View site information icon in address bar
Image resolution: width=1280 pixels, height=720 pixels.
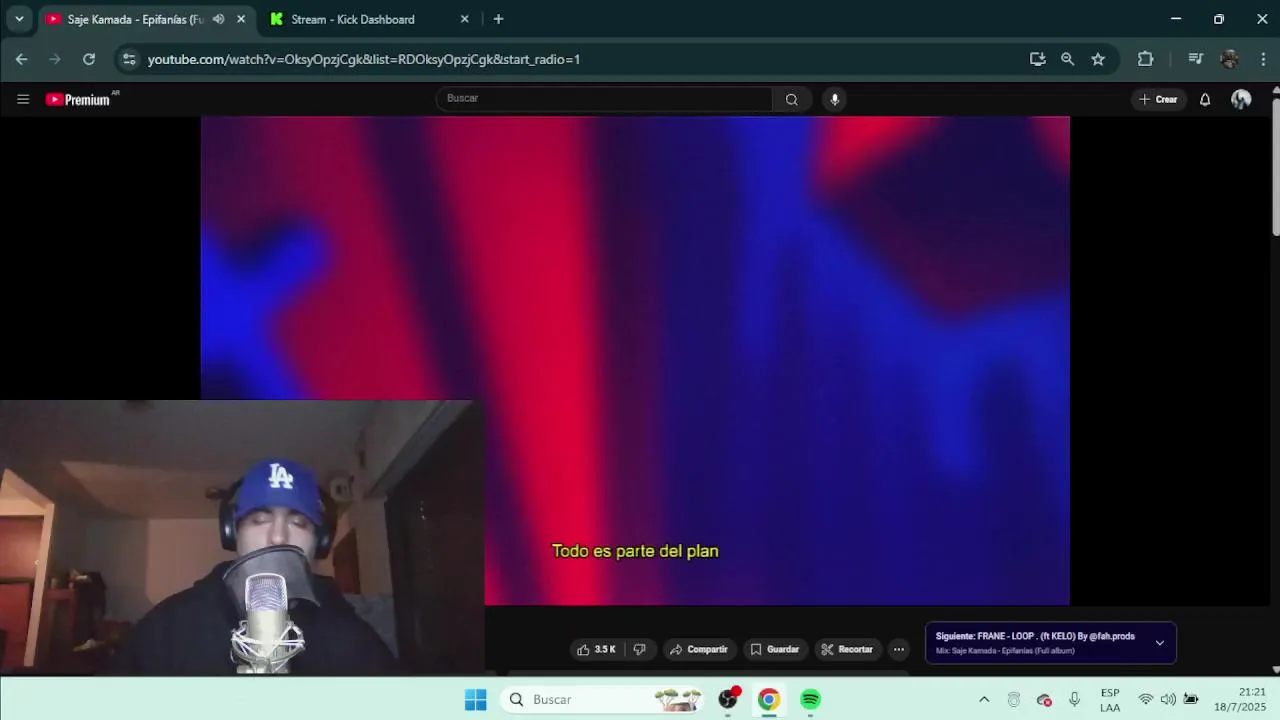(129, 59)
